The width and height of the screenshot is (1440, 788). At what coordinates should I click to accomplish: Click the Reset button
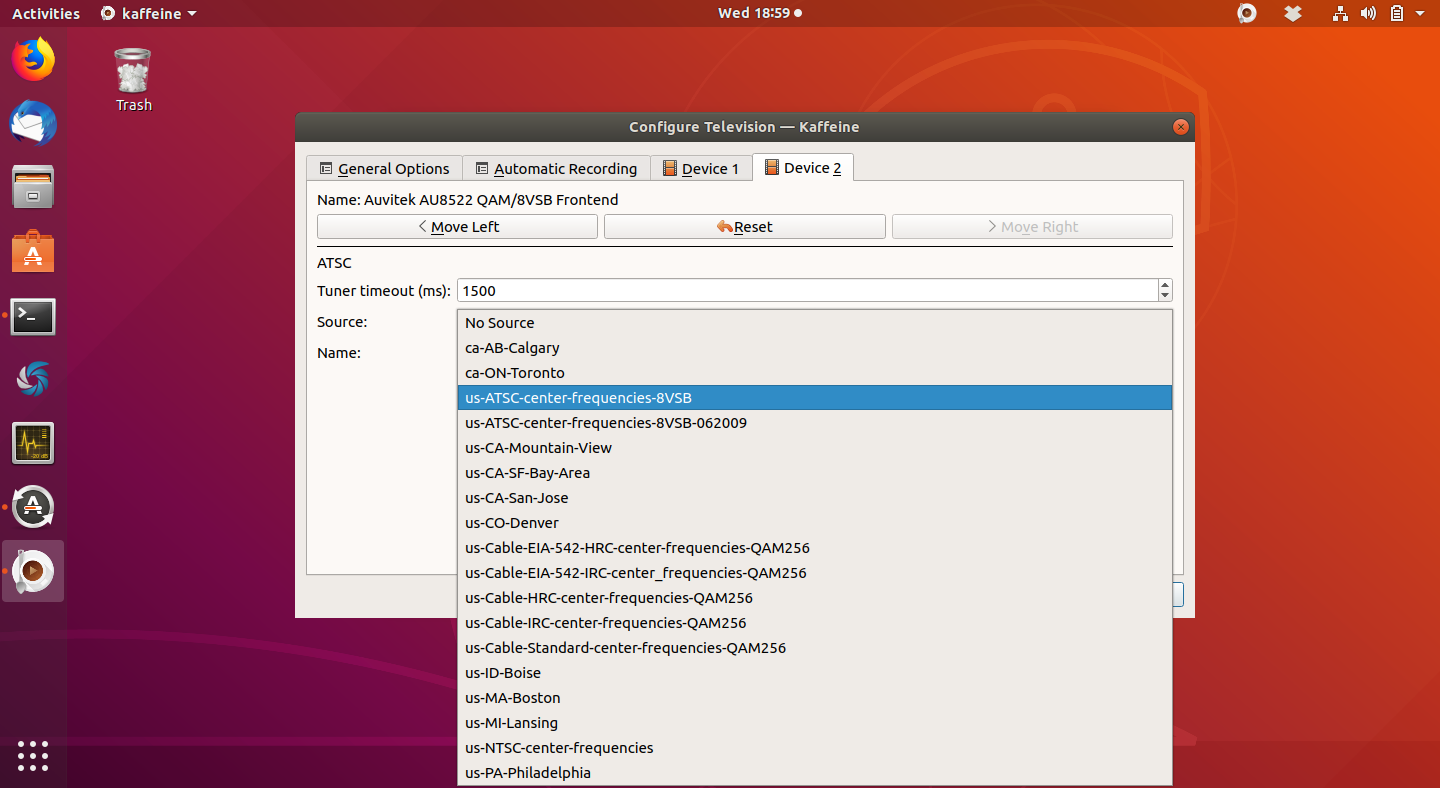pyautogui.click(x=745, y=226)
